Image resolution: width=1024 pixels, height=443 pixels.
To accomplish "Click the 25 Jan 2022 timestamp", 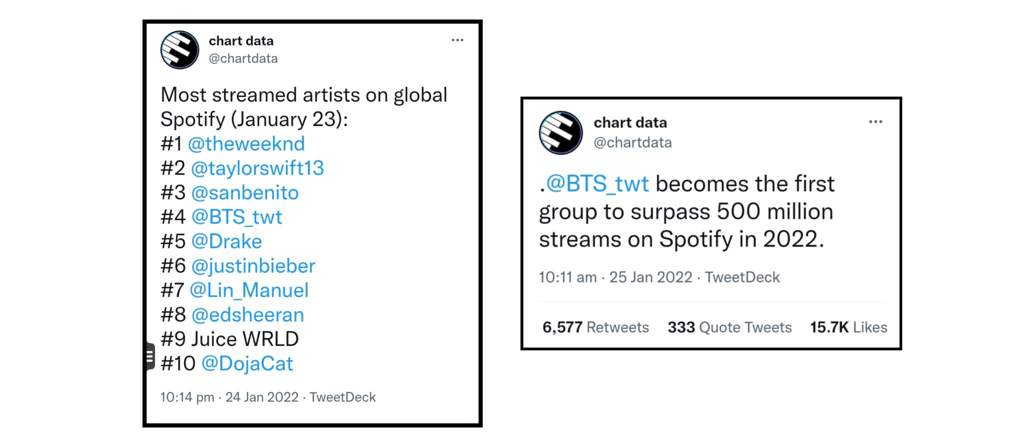I will pos(650,277).
